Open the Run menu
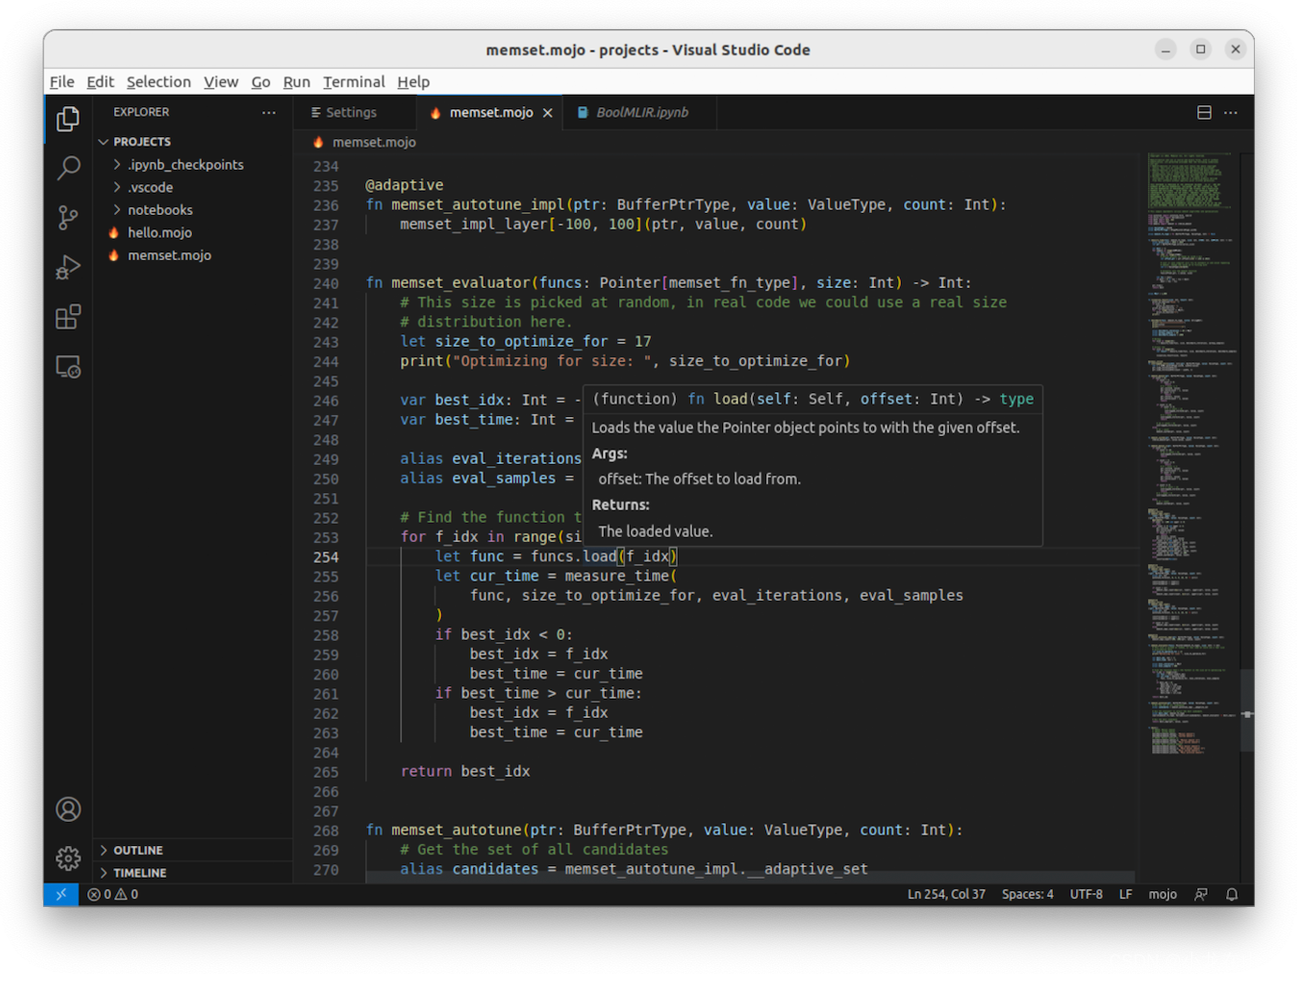1297x981 pixels. [297, 82]
